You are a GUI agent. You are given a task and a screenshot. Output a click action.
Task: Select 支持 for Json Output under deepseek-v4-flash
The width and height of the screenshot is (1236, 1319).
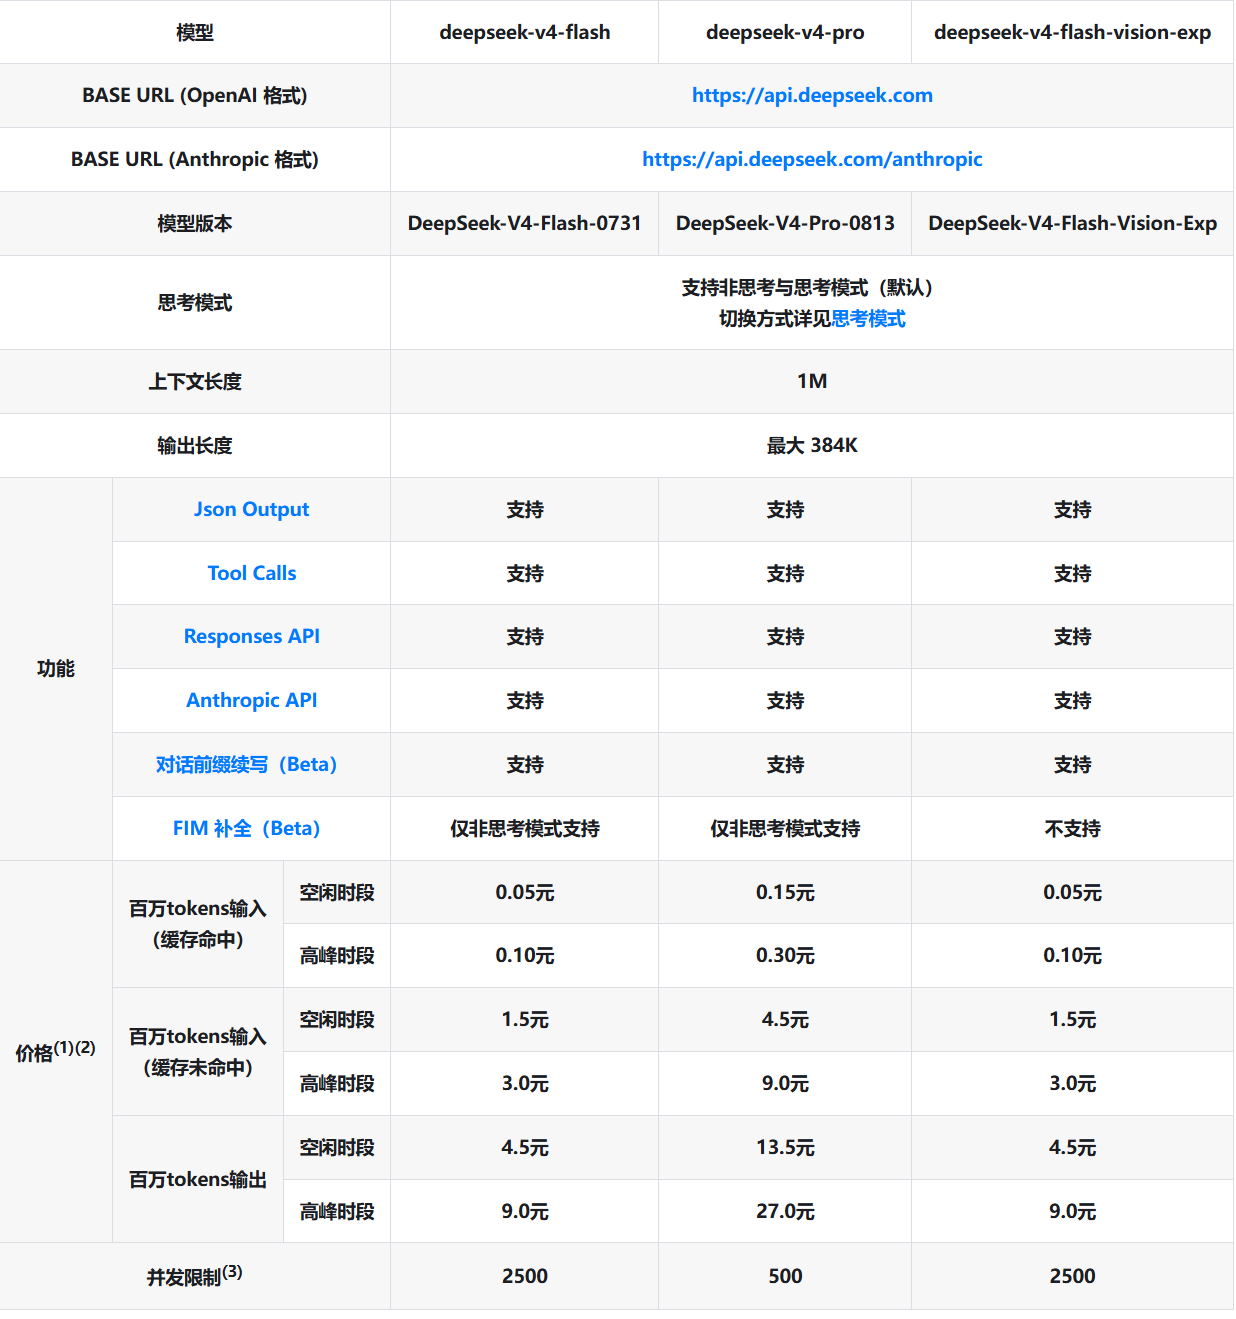point(525,510)
